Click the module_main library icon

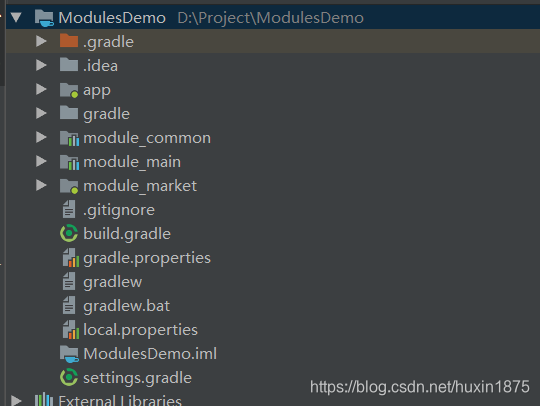coord(69,162)
